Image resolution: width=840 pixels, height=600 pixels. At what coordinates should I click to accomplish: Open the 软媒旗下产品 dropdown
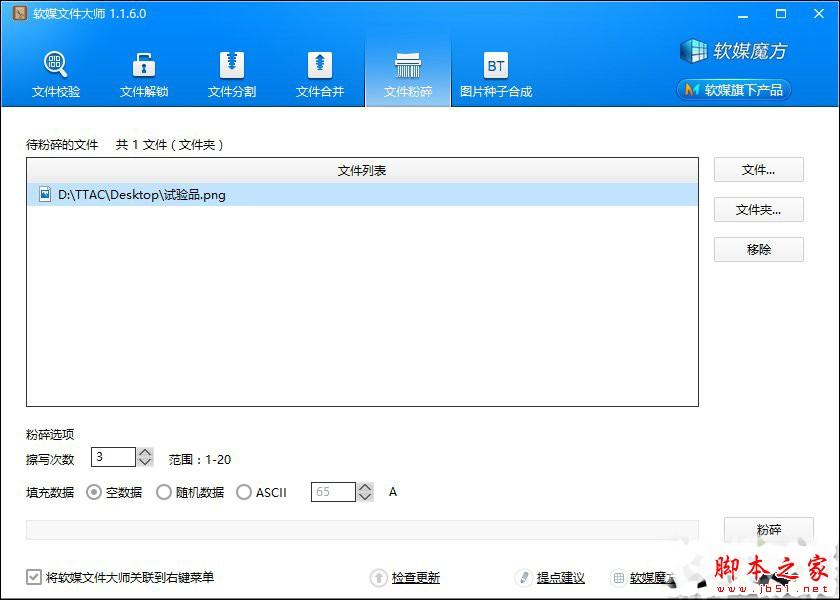tap(733, 89)
